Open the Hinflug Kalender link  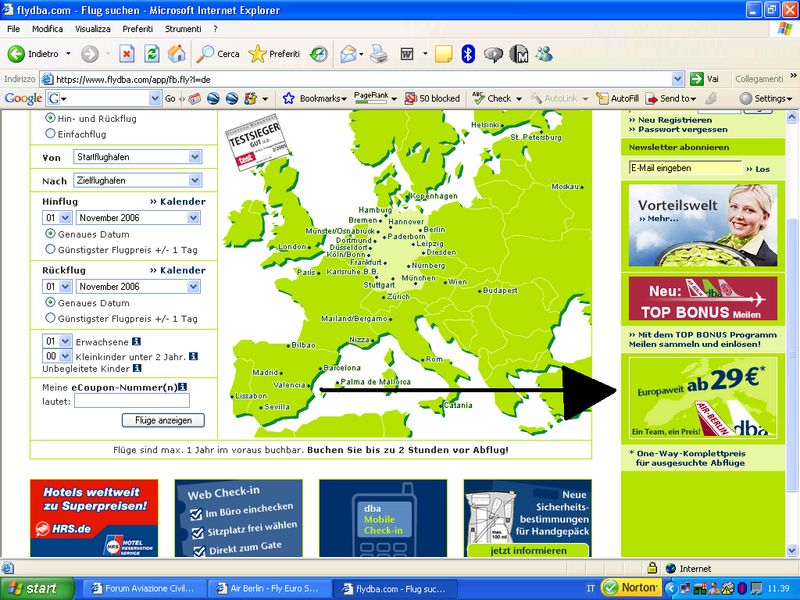click(178, 202)
